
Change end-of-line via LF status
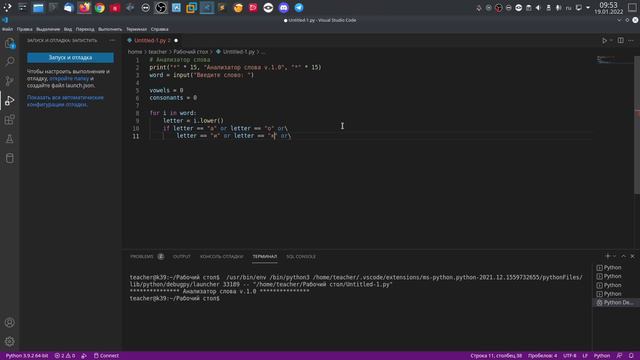tap(584, 356)
